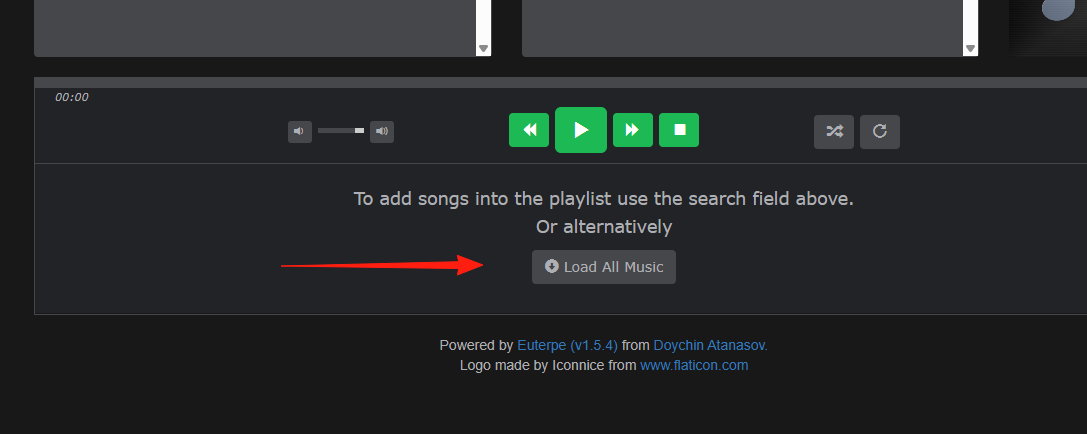Skip back with the rewind button
This screenshot has height=434, width=1087.
pyautogui.click(x=529, y=130)
